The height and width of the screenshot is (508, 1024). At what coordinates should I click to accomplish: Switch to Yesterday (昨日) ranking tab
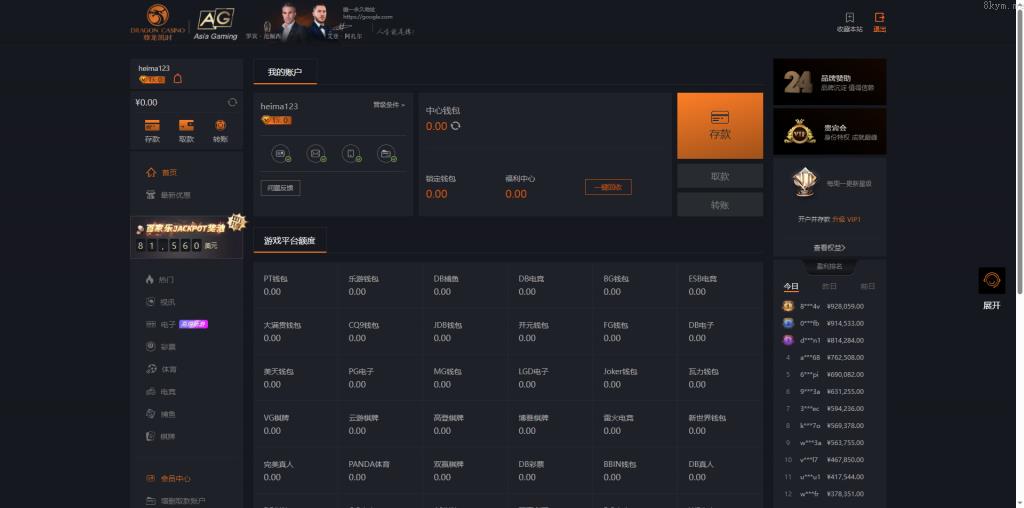[829, 286]
